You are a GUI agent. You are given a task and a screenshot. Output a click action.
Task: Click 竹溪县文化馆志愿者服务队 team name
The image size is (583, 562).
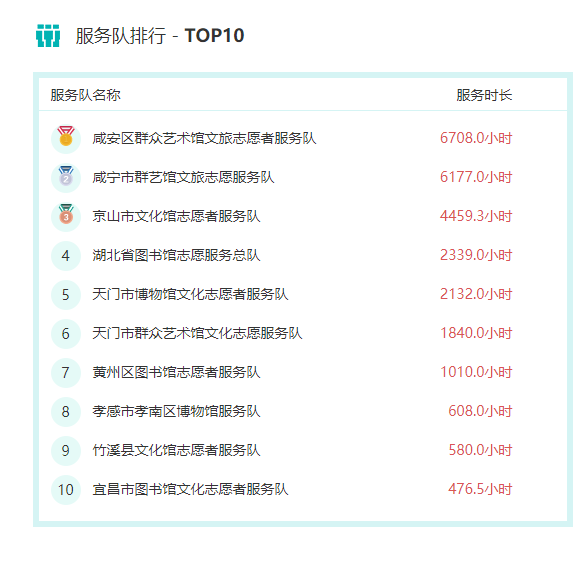coord(176,450)
